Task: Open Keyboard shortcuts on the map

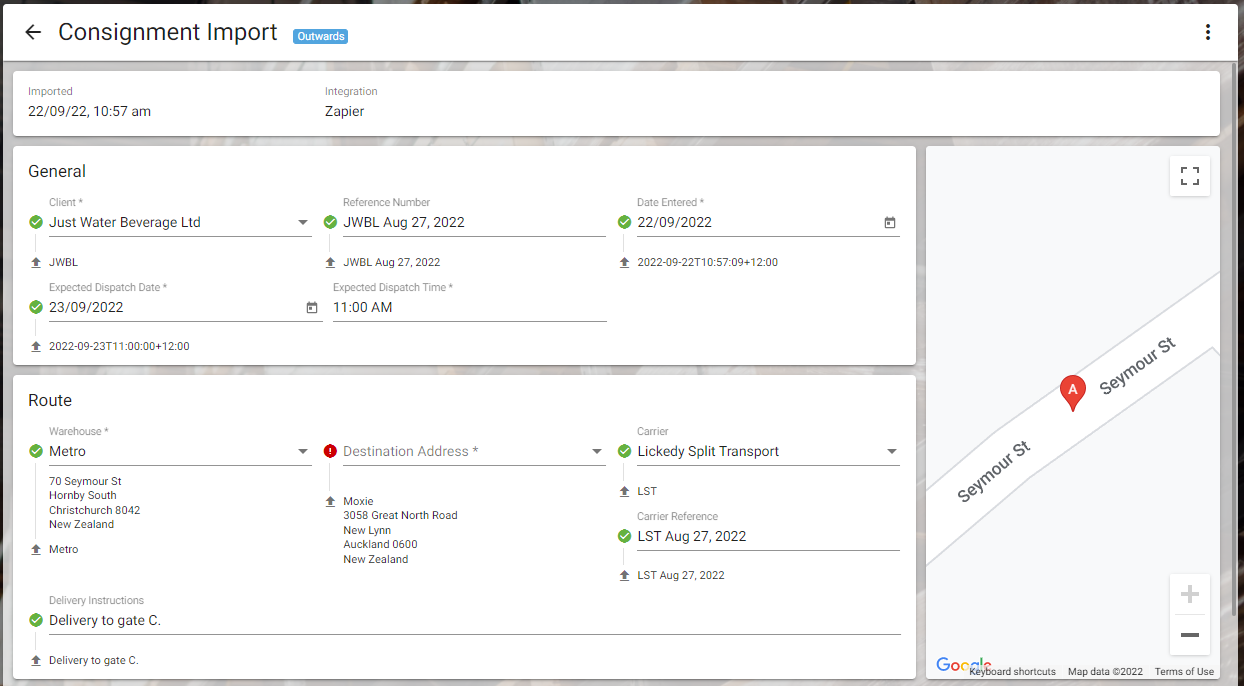Action: (x=1012, y=672)
